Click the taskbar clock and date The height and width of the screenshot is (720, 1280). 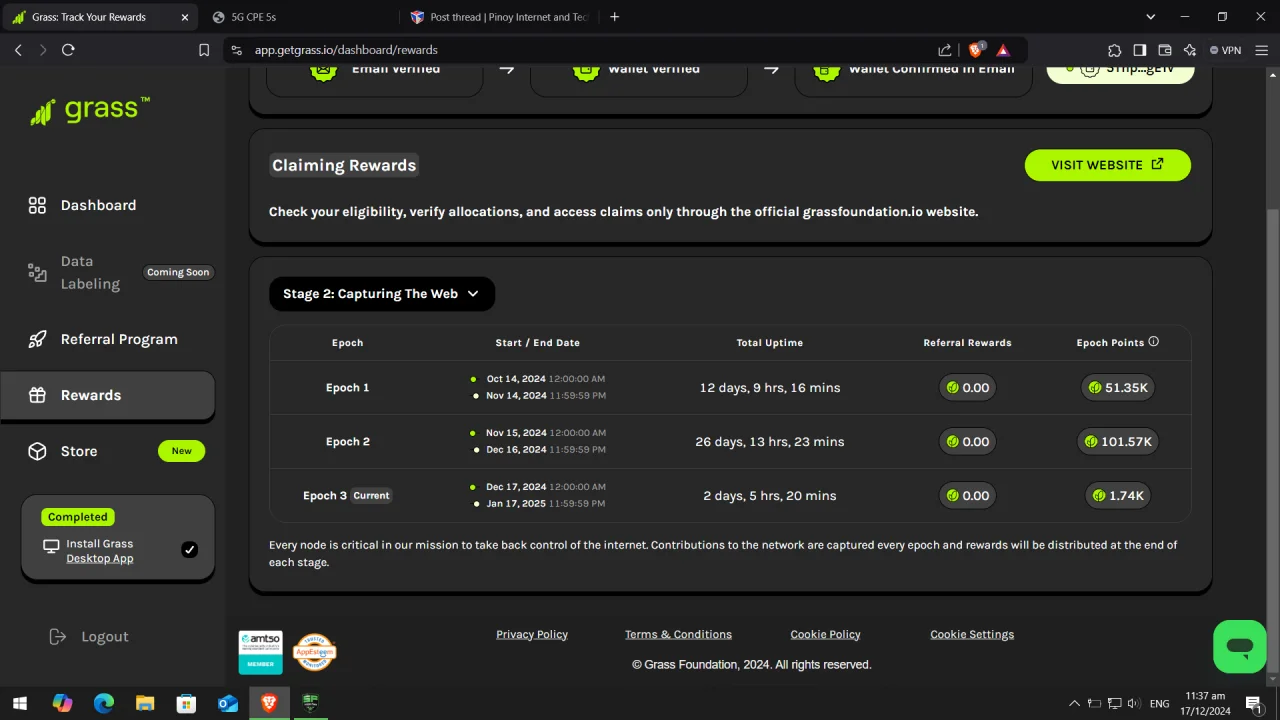pos(1205,703)
